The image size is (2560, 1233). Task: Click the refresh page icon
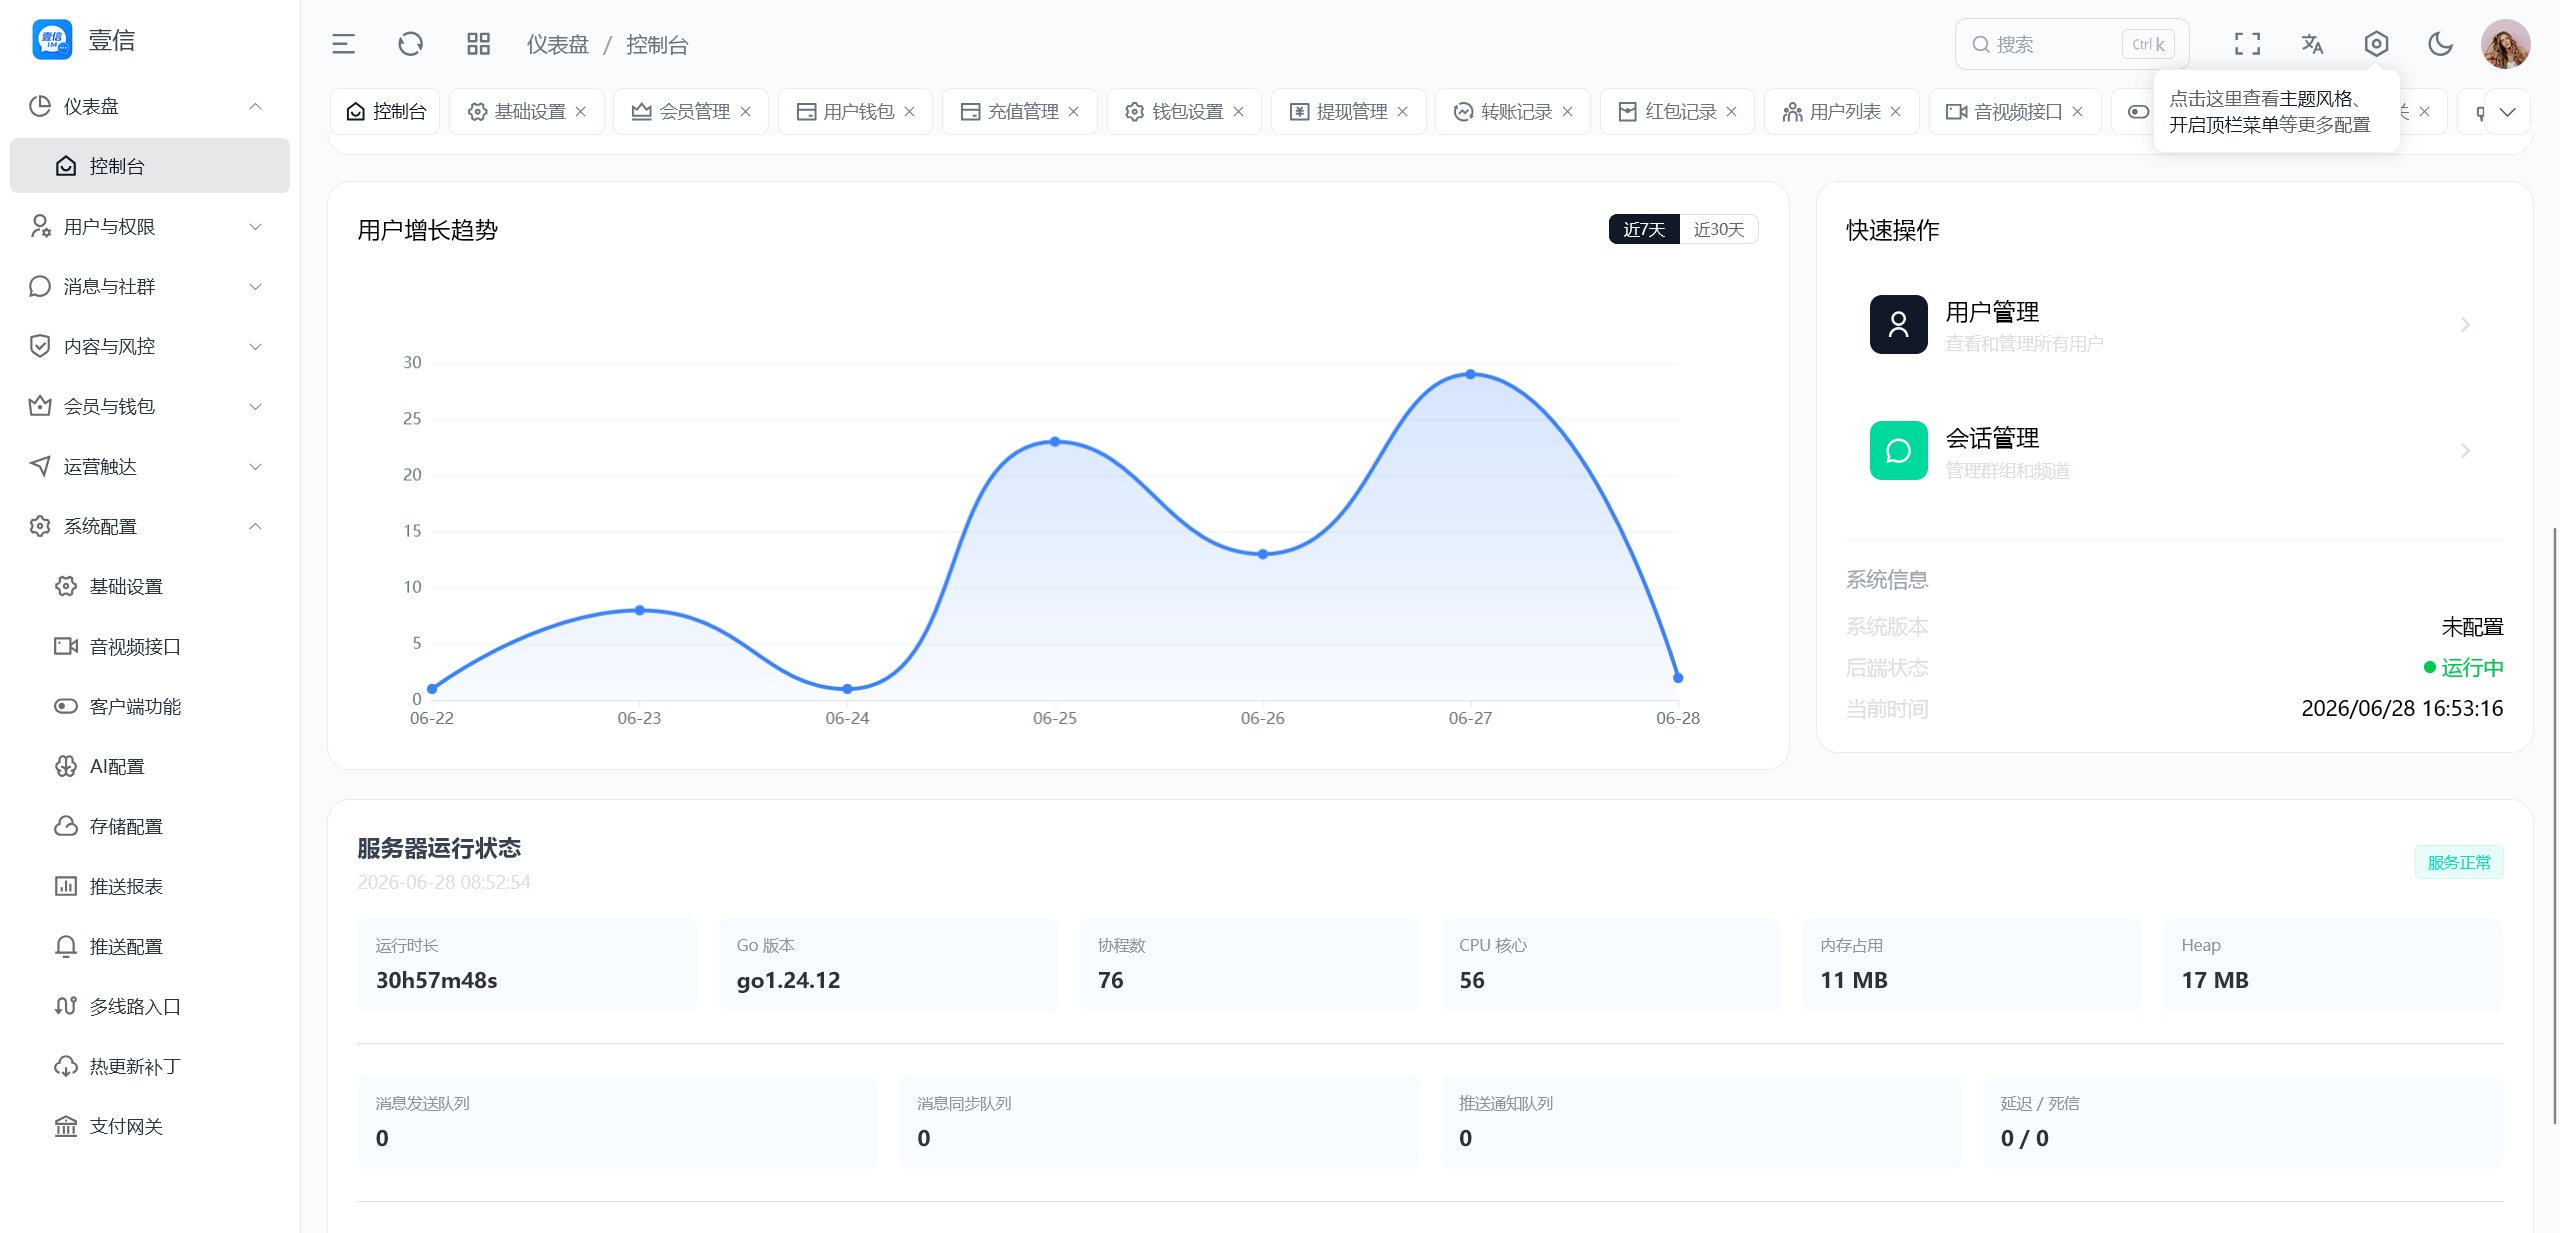point(410,44)
